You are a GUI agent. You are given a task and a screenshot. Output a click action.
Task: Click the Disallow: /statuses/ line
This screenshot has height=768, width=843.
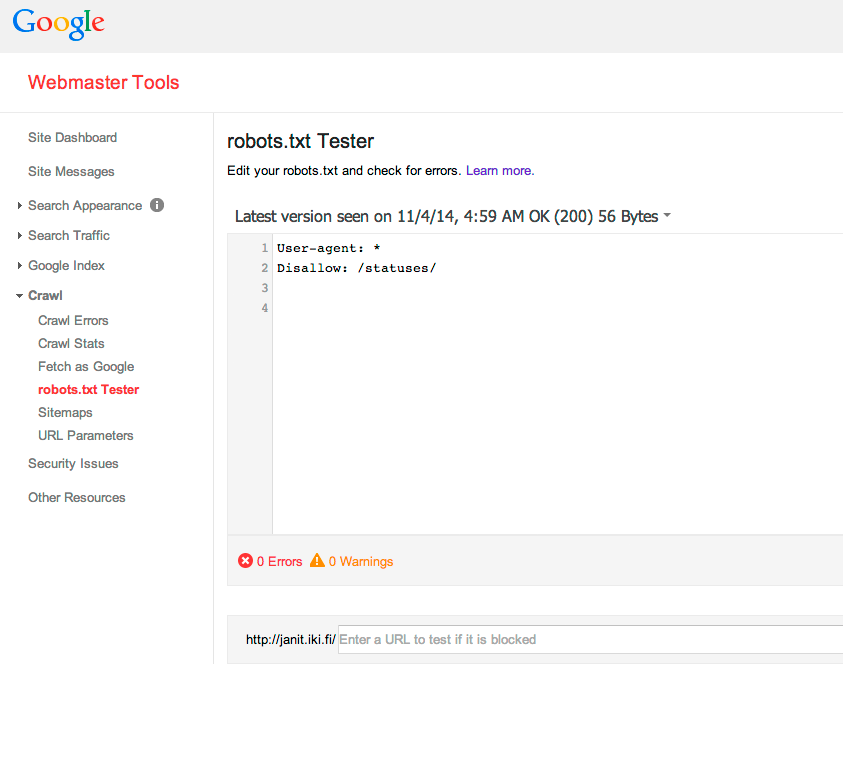coord(356,268)
